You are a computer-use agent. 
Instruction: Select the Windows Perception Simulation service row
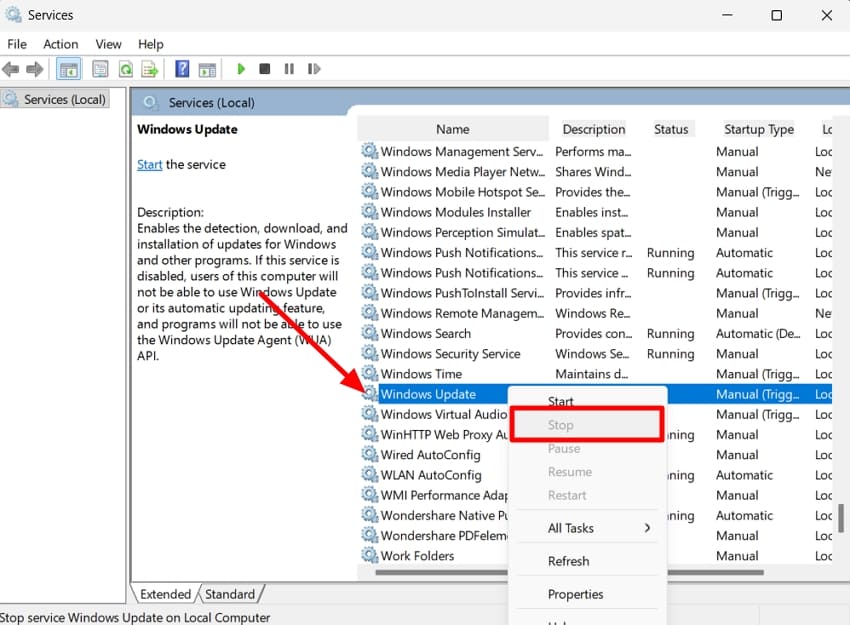click(462, 232)
